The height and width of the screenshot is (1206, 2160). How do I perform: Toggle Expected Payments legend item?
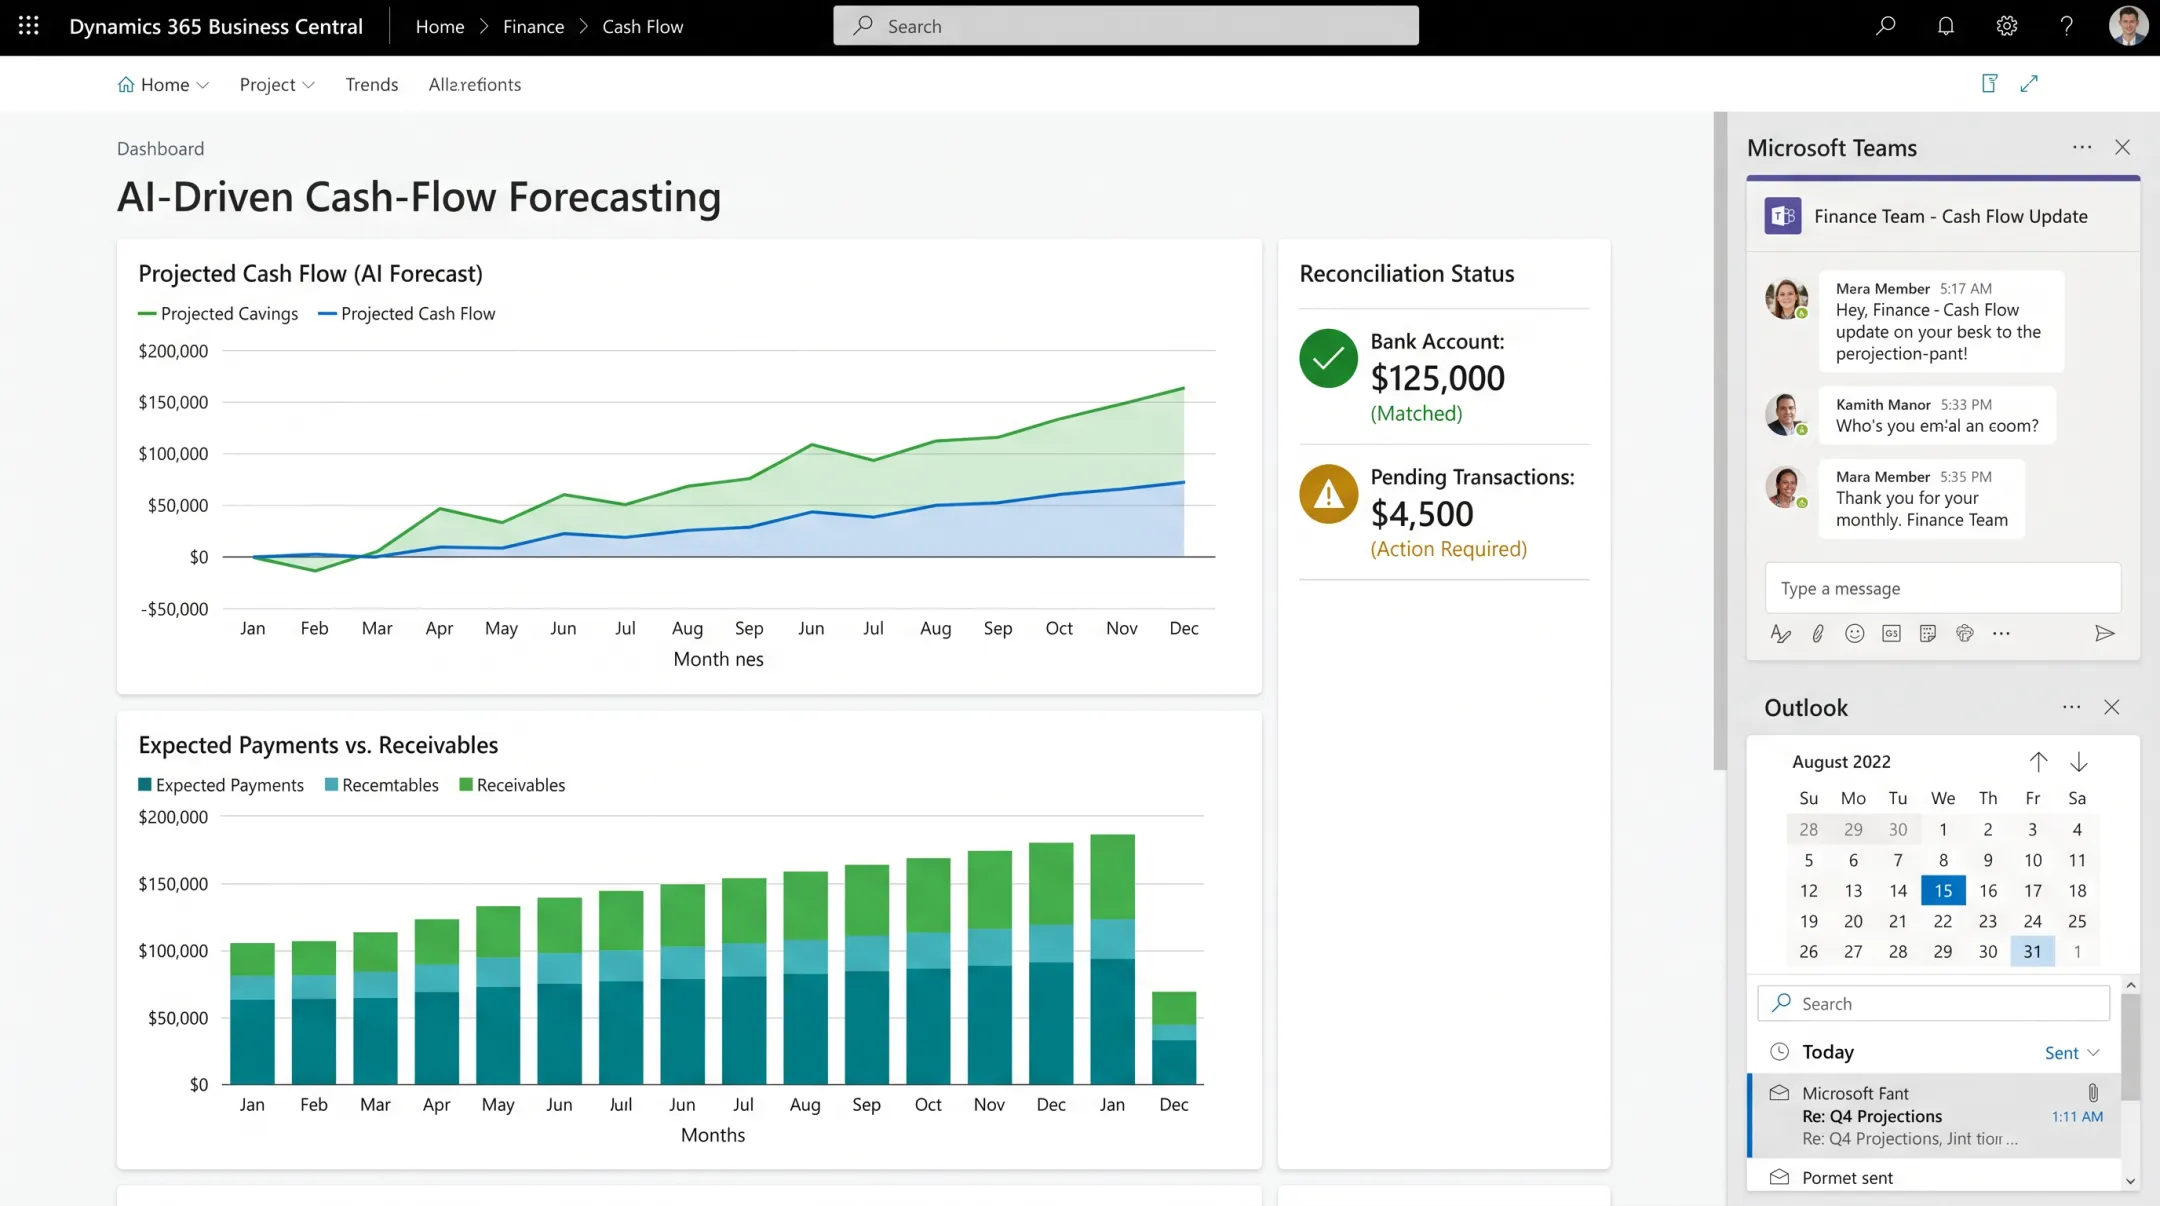point(221,785)
